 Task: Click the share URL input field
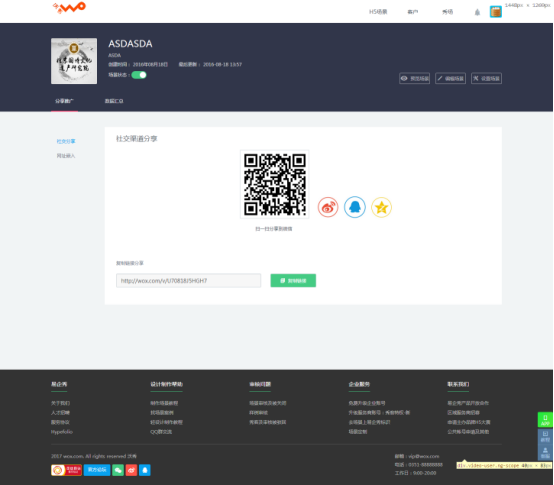[188, 280]
